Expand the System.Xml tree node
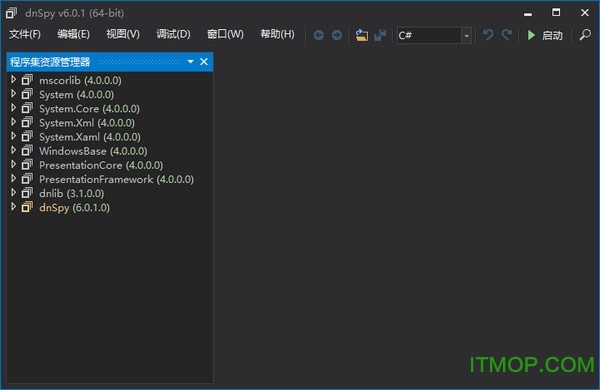 point(13,122)
